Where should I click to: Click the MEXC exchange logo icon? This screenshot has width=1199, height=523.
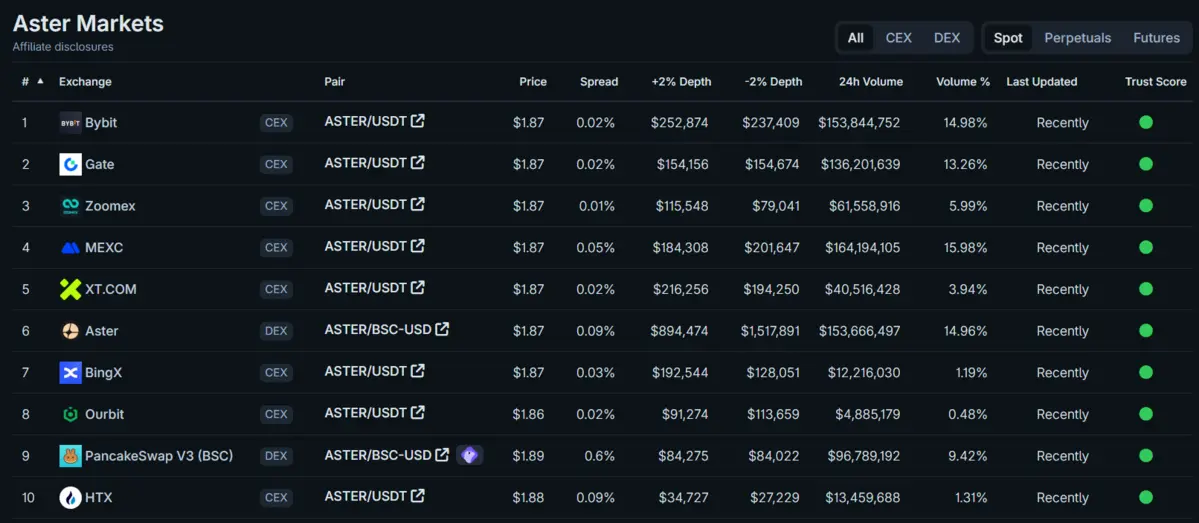70,248
